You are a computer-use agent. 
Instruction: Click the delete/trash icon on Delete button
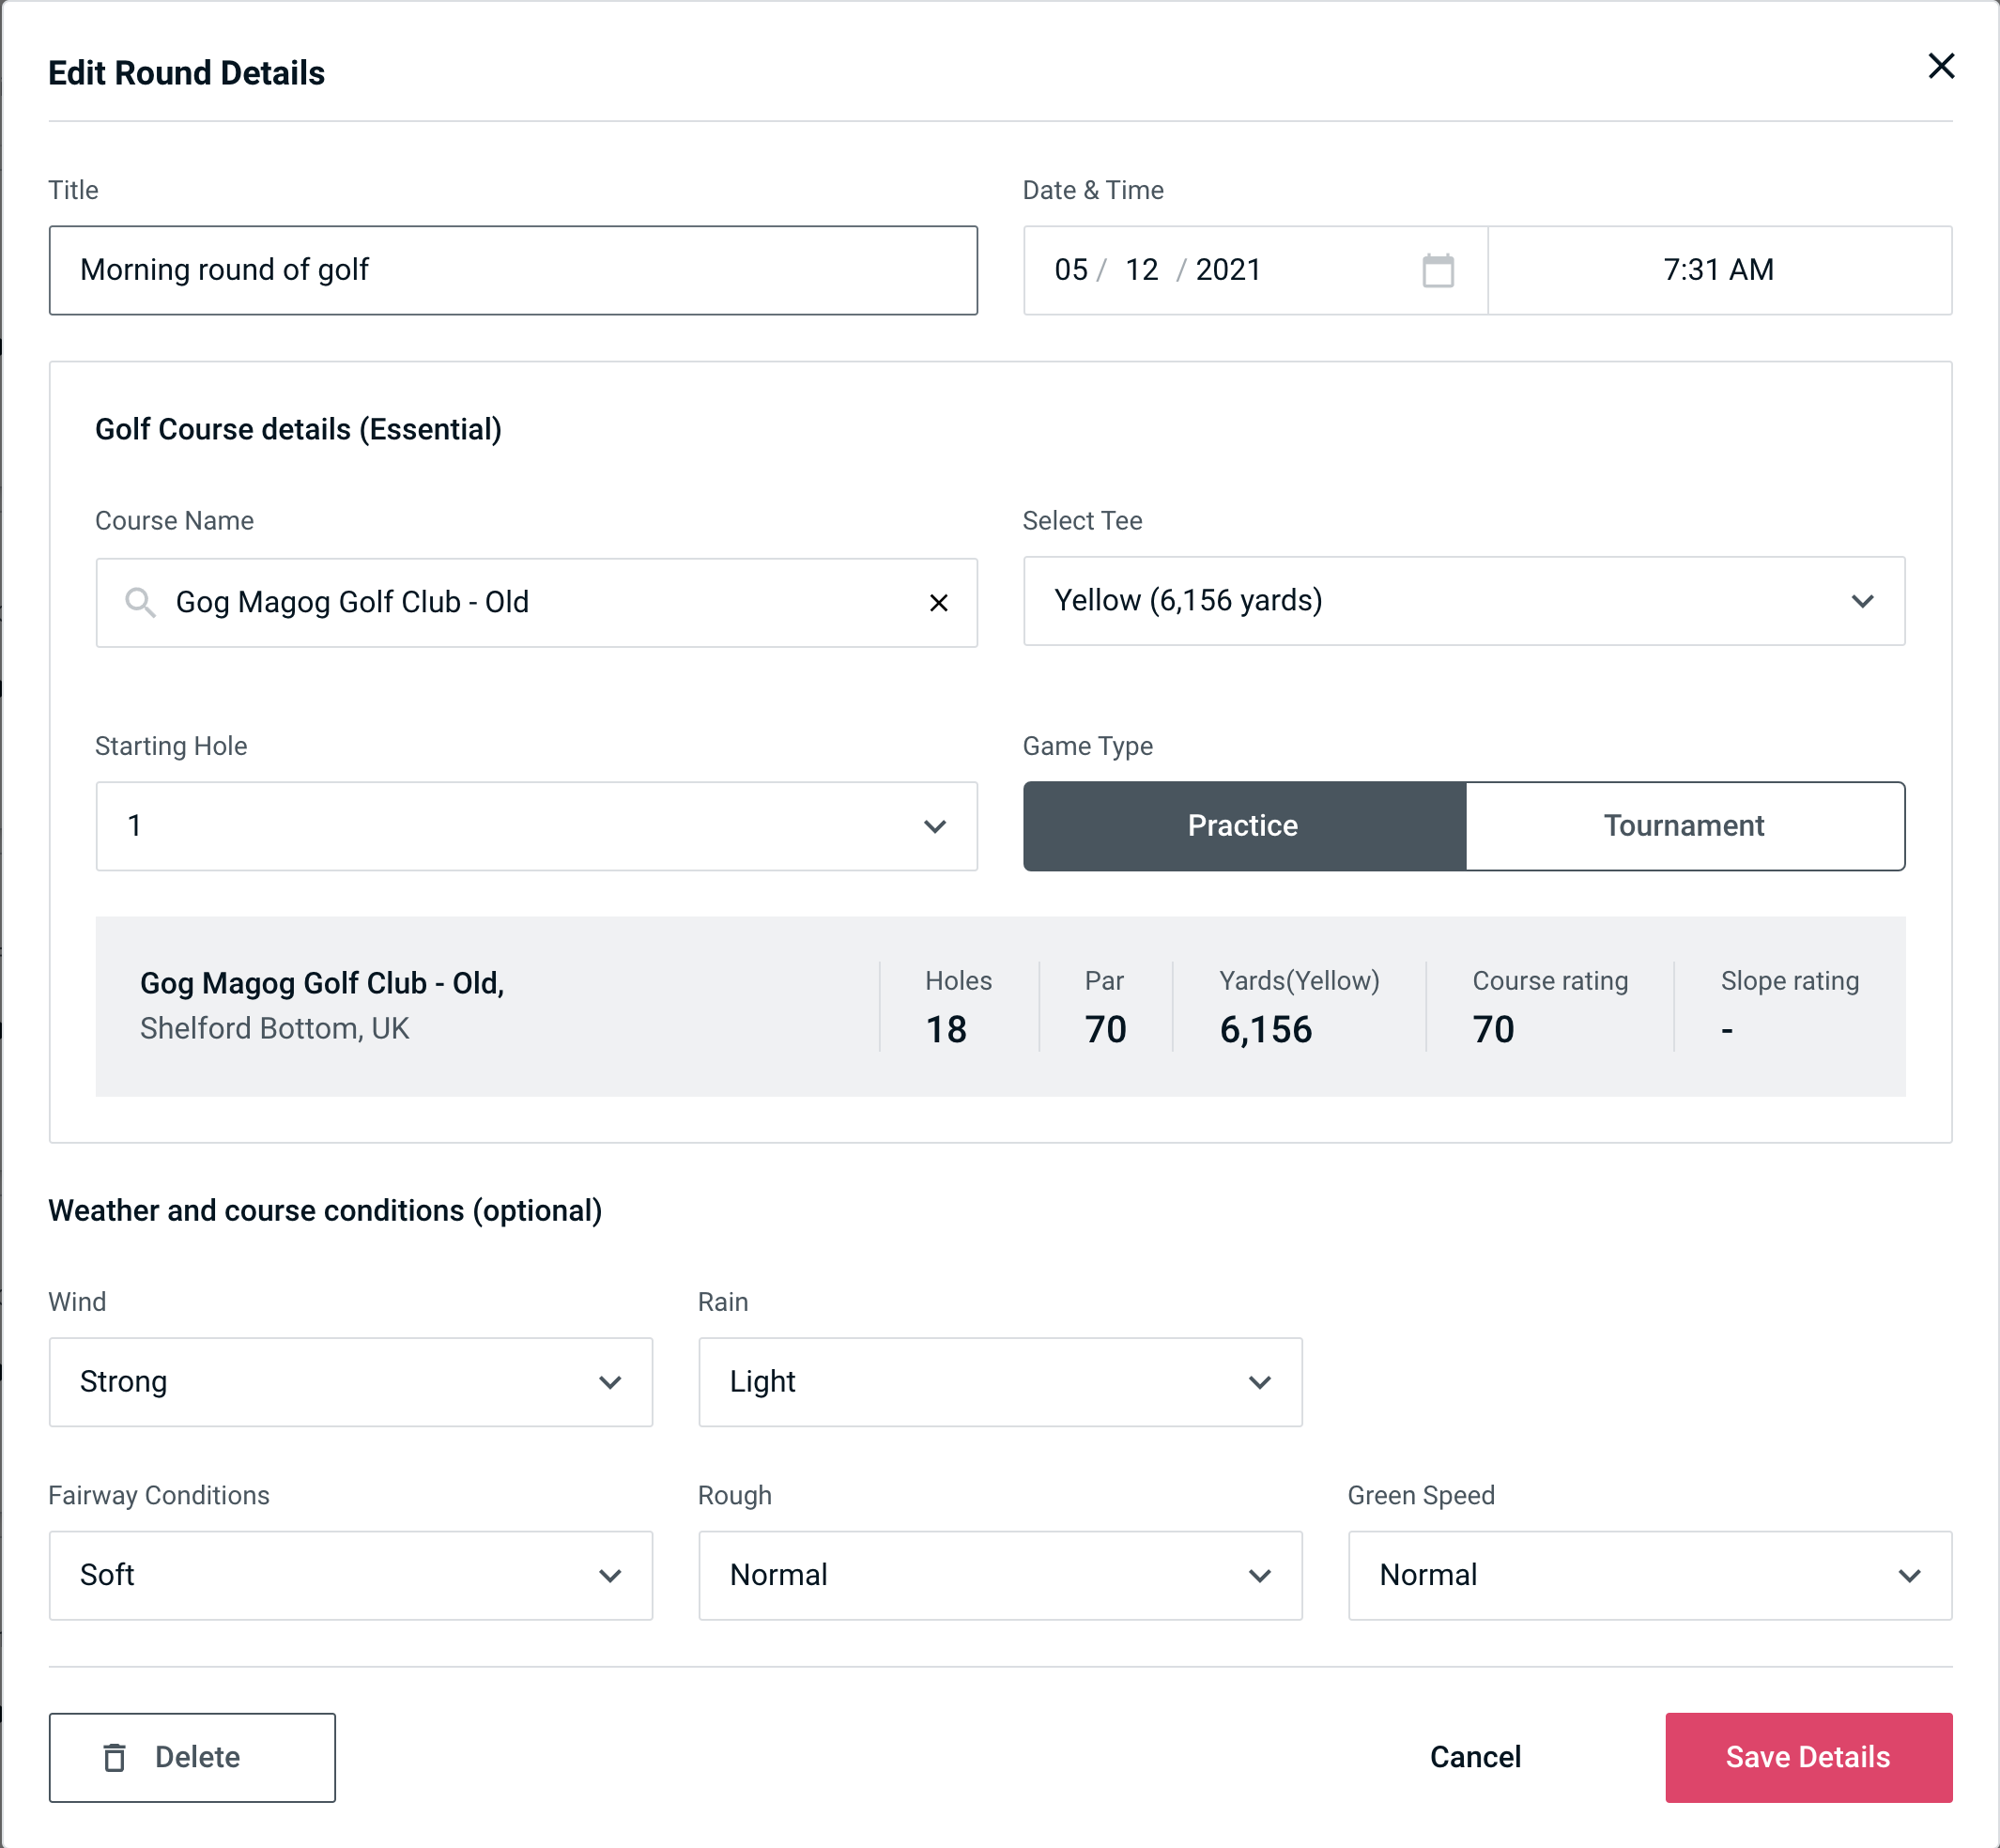pyautogui.click(x=120, y=1756)
